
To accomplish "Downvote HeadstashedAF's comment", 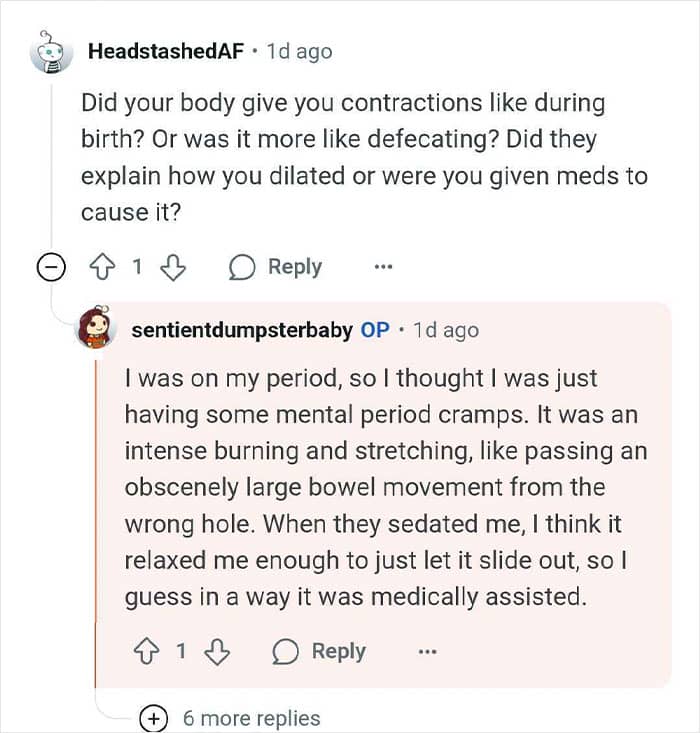I will [x=173, y=268].
